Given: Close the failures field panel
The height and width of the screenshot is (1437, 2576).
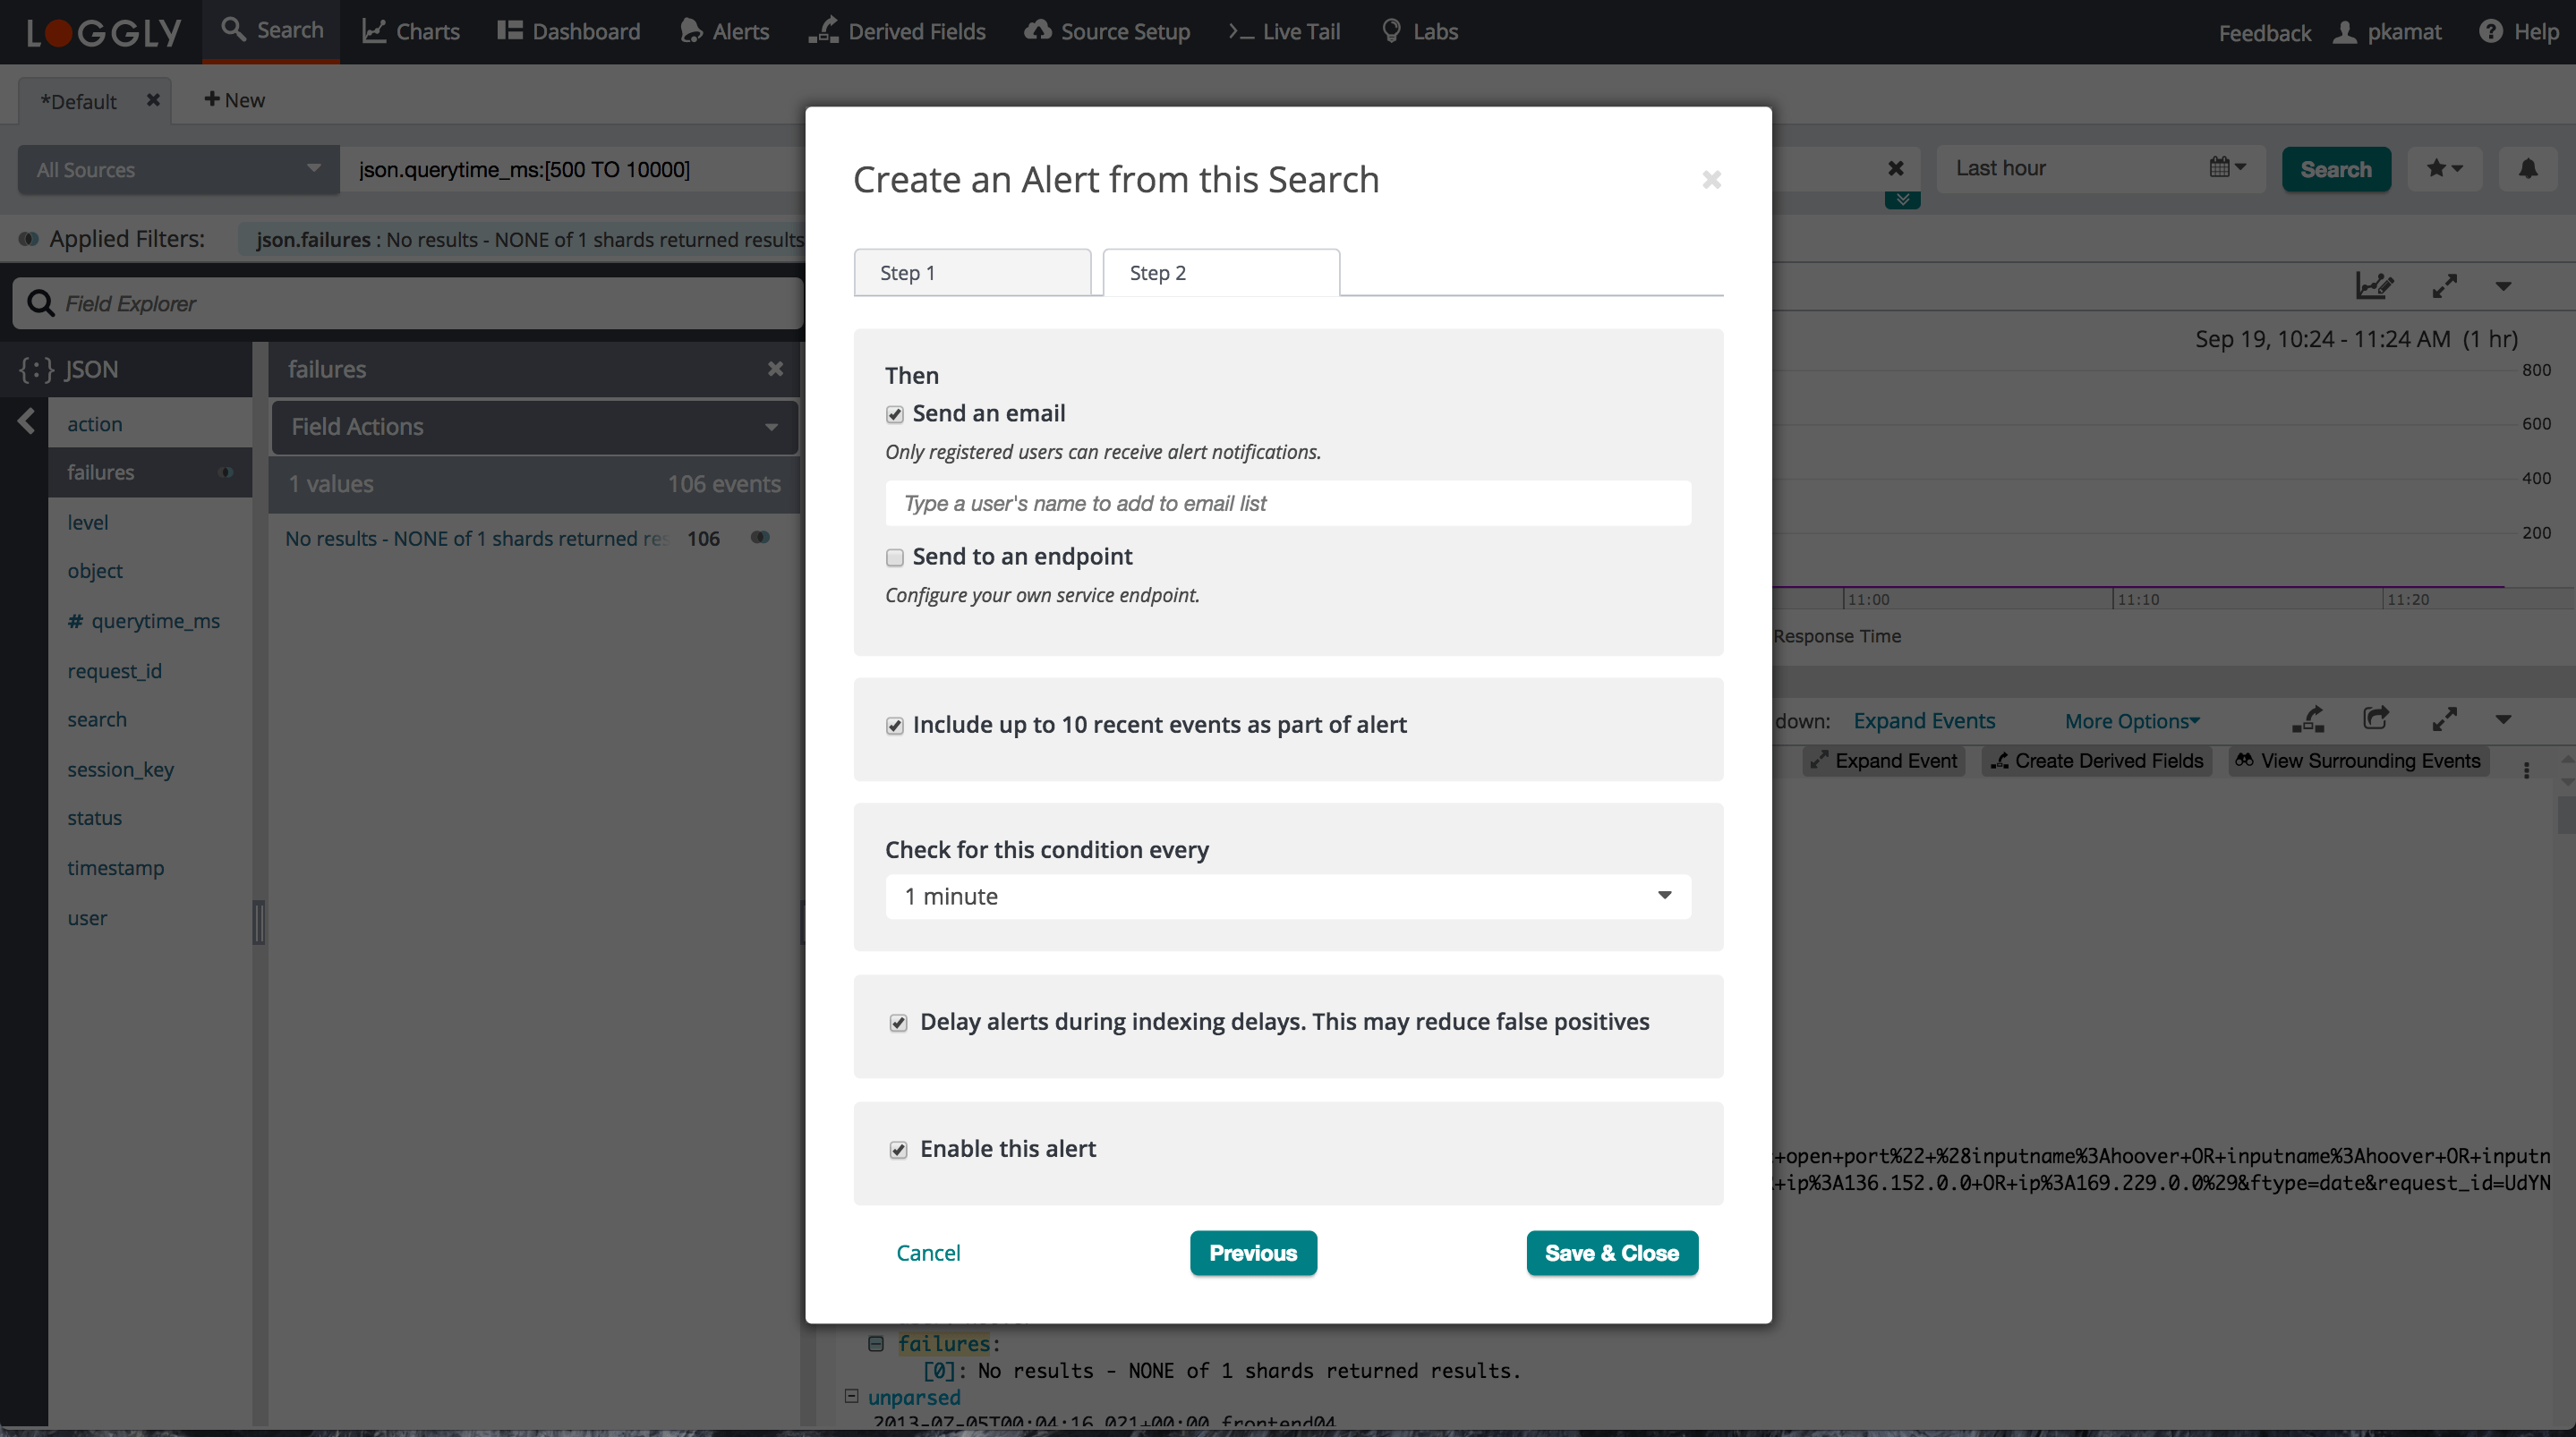Looking at the screenshot, I should pyautogui.click(x=775, y=369).
